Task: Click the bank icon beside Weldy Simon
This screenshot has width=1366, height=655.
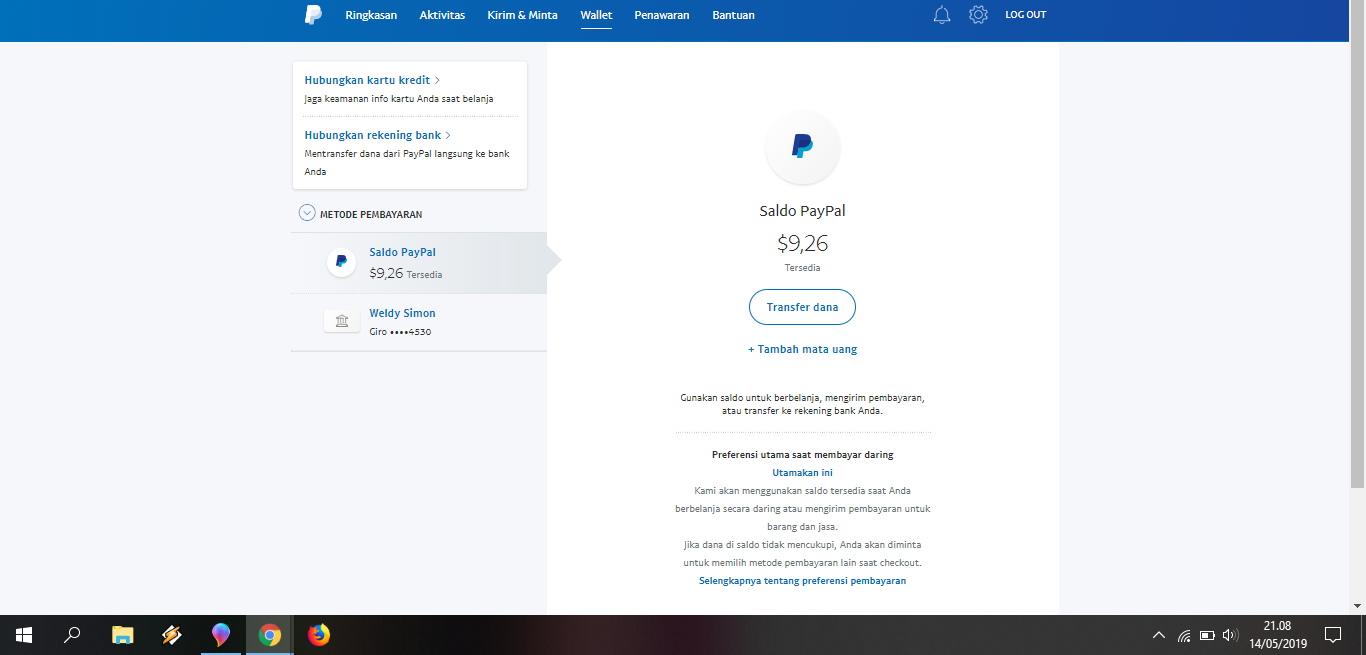Action: 342,321
